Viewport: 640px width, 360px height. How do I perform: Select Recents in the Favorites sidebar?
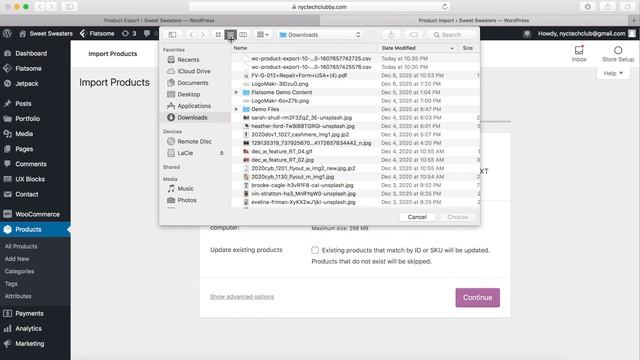point(188,60)
